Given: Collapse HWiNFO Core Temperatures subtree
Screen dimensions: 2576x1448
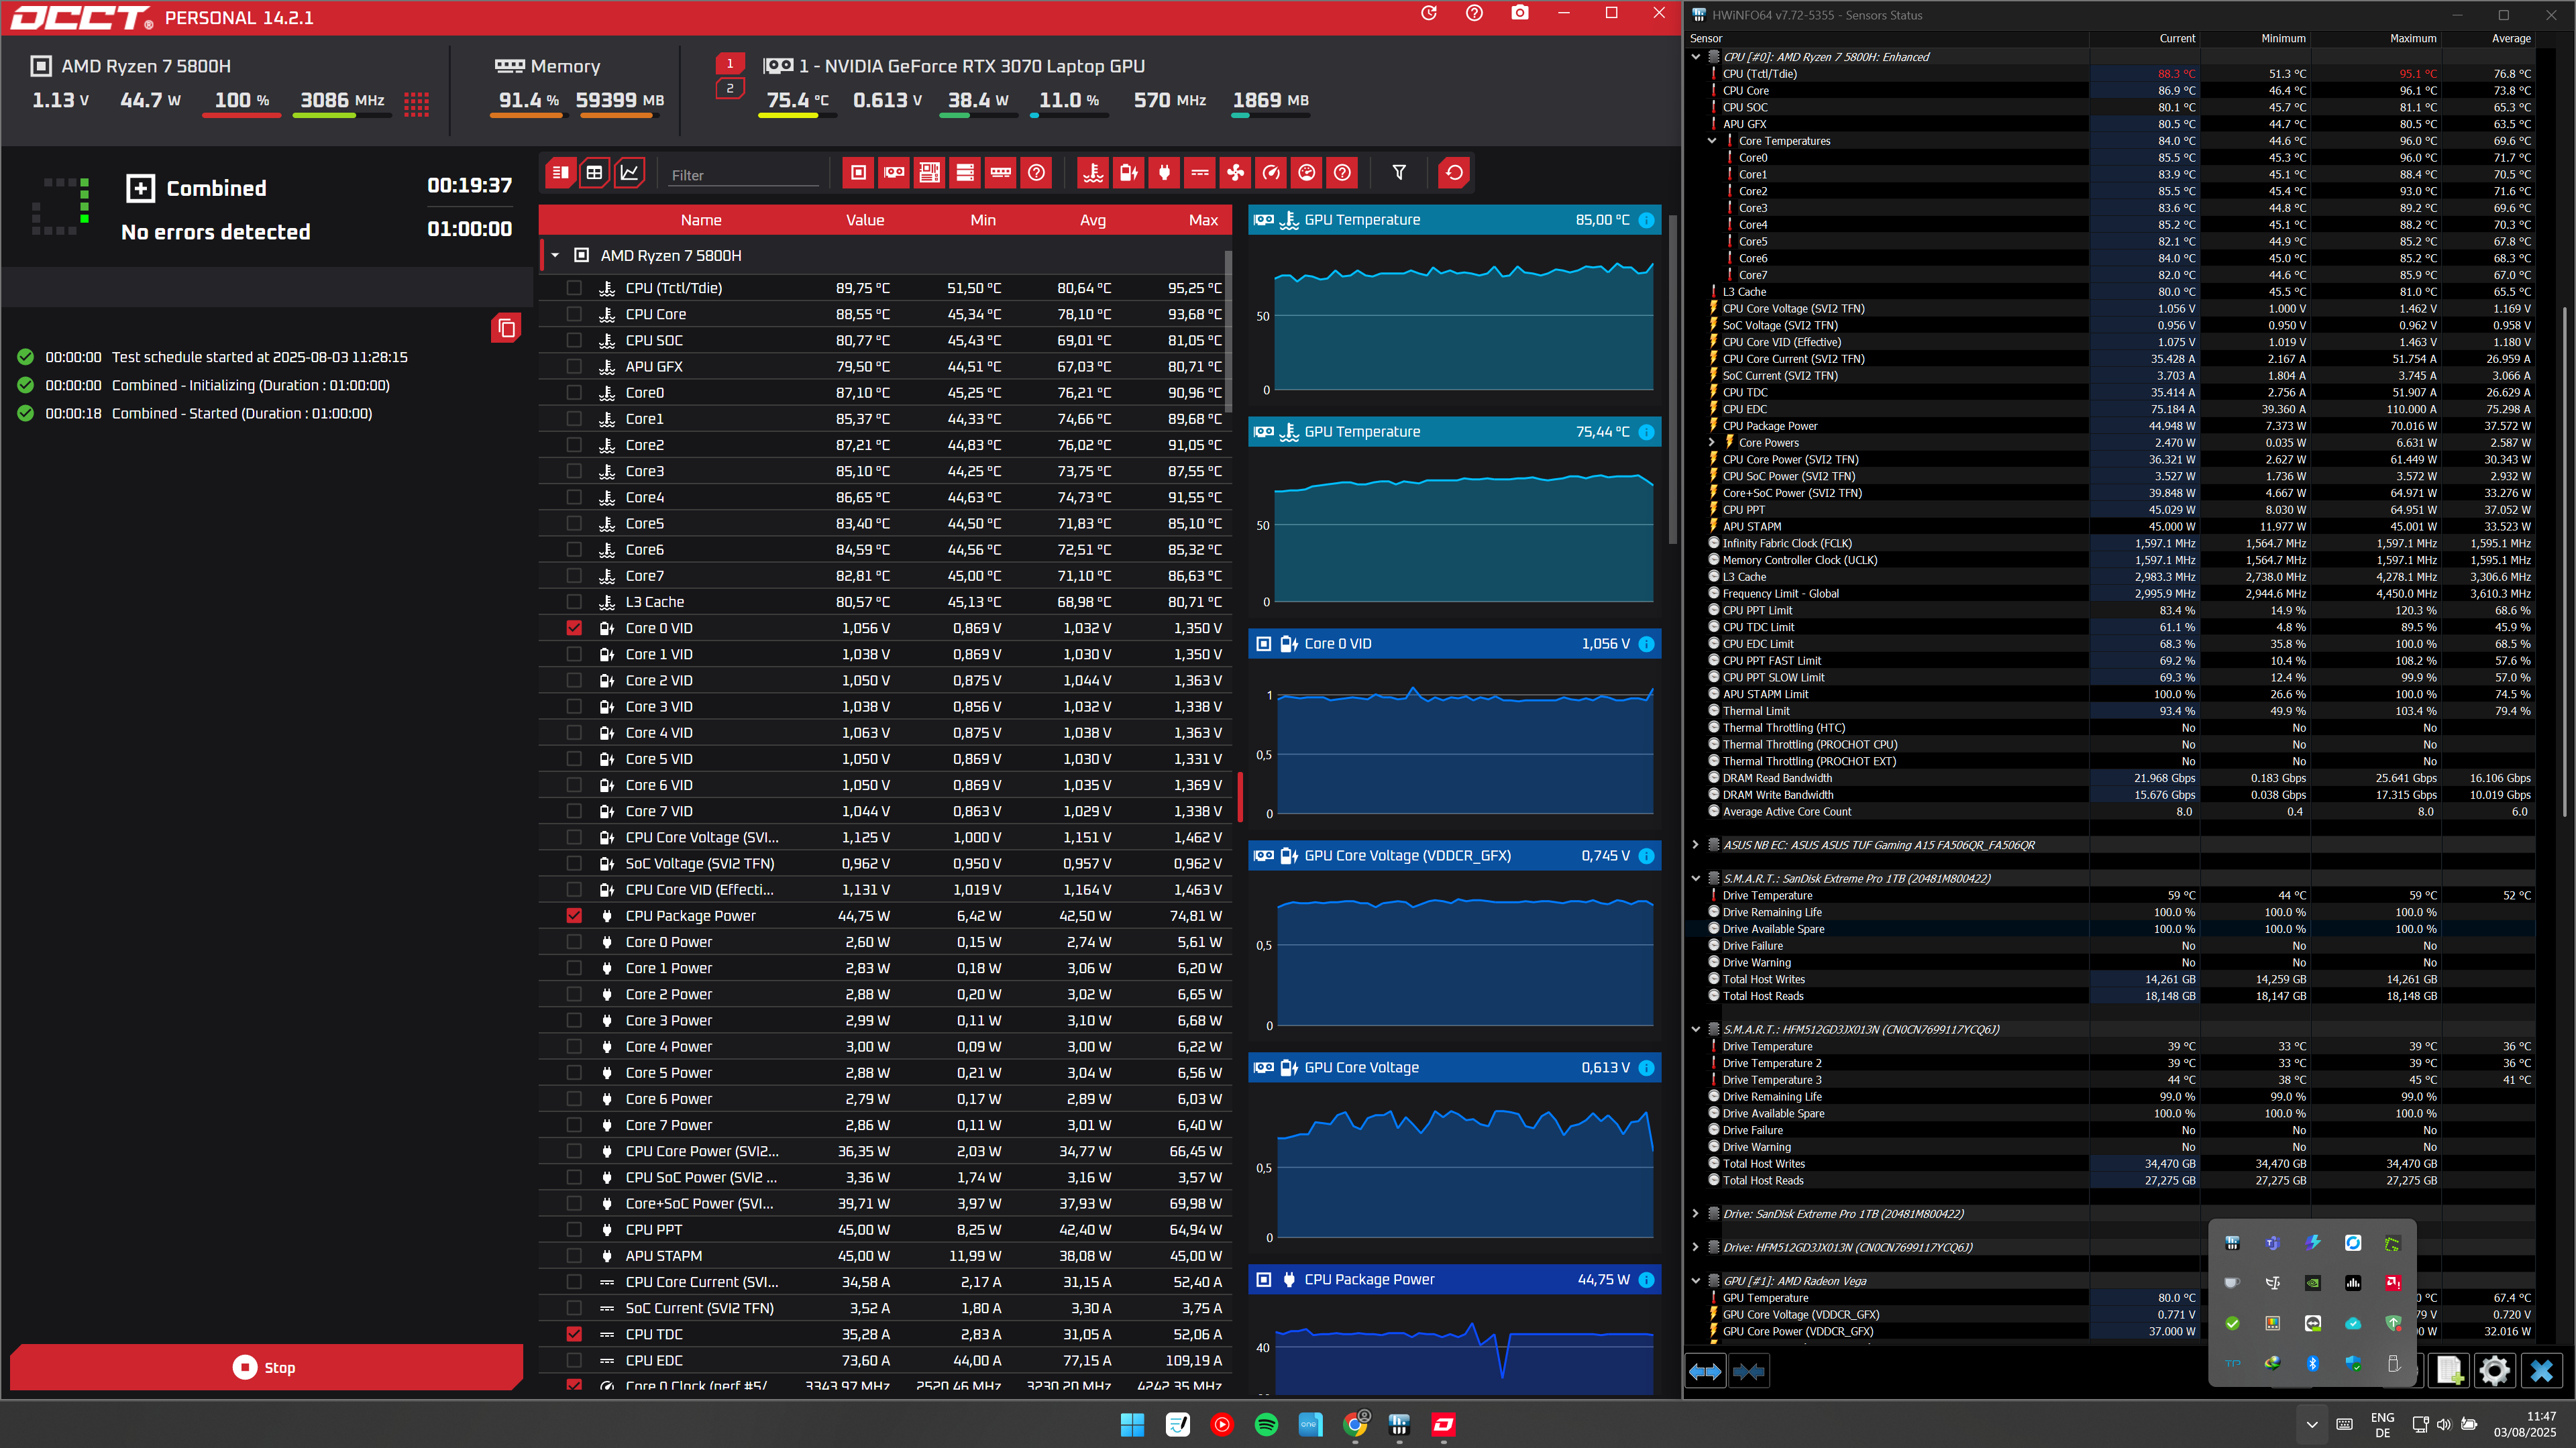Looking at the screenshot, I should [1712, 141].
